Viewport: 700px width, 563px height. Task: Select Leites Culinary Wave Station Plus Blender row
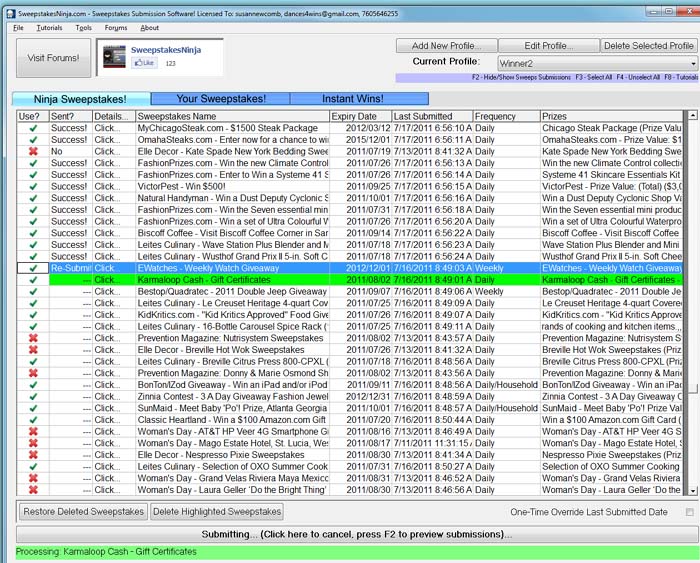pos(233,245)
